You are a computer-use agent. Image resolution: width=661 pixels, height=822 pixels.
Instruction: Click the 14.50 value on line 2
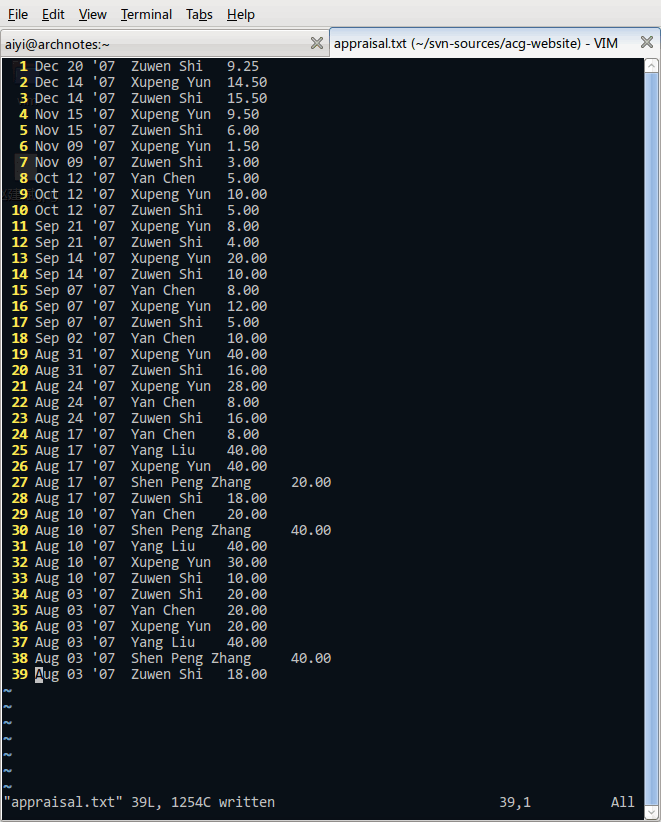pyautogui.click(x=247, y=82)
